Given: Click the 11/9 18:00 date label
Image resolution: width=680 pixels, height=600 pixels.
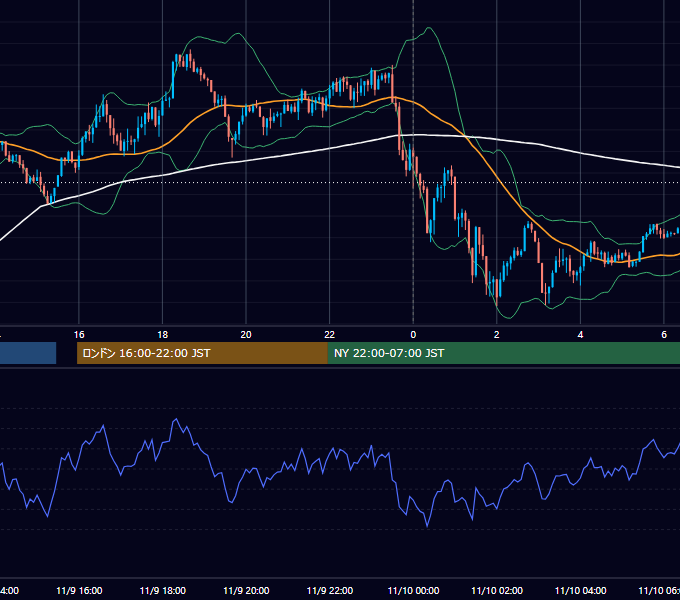Looking at the screenshot, I should pyautogui.click(x=163, y=590).
